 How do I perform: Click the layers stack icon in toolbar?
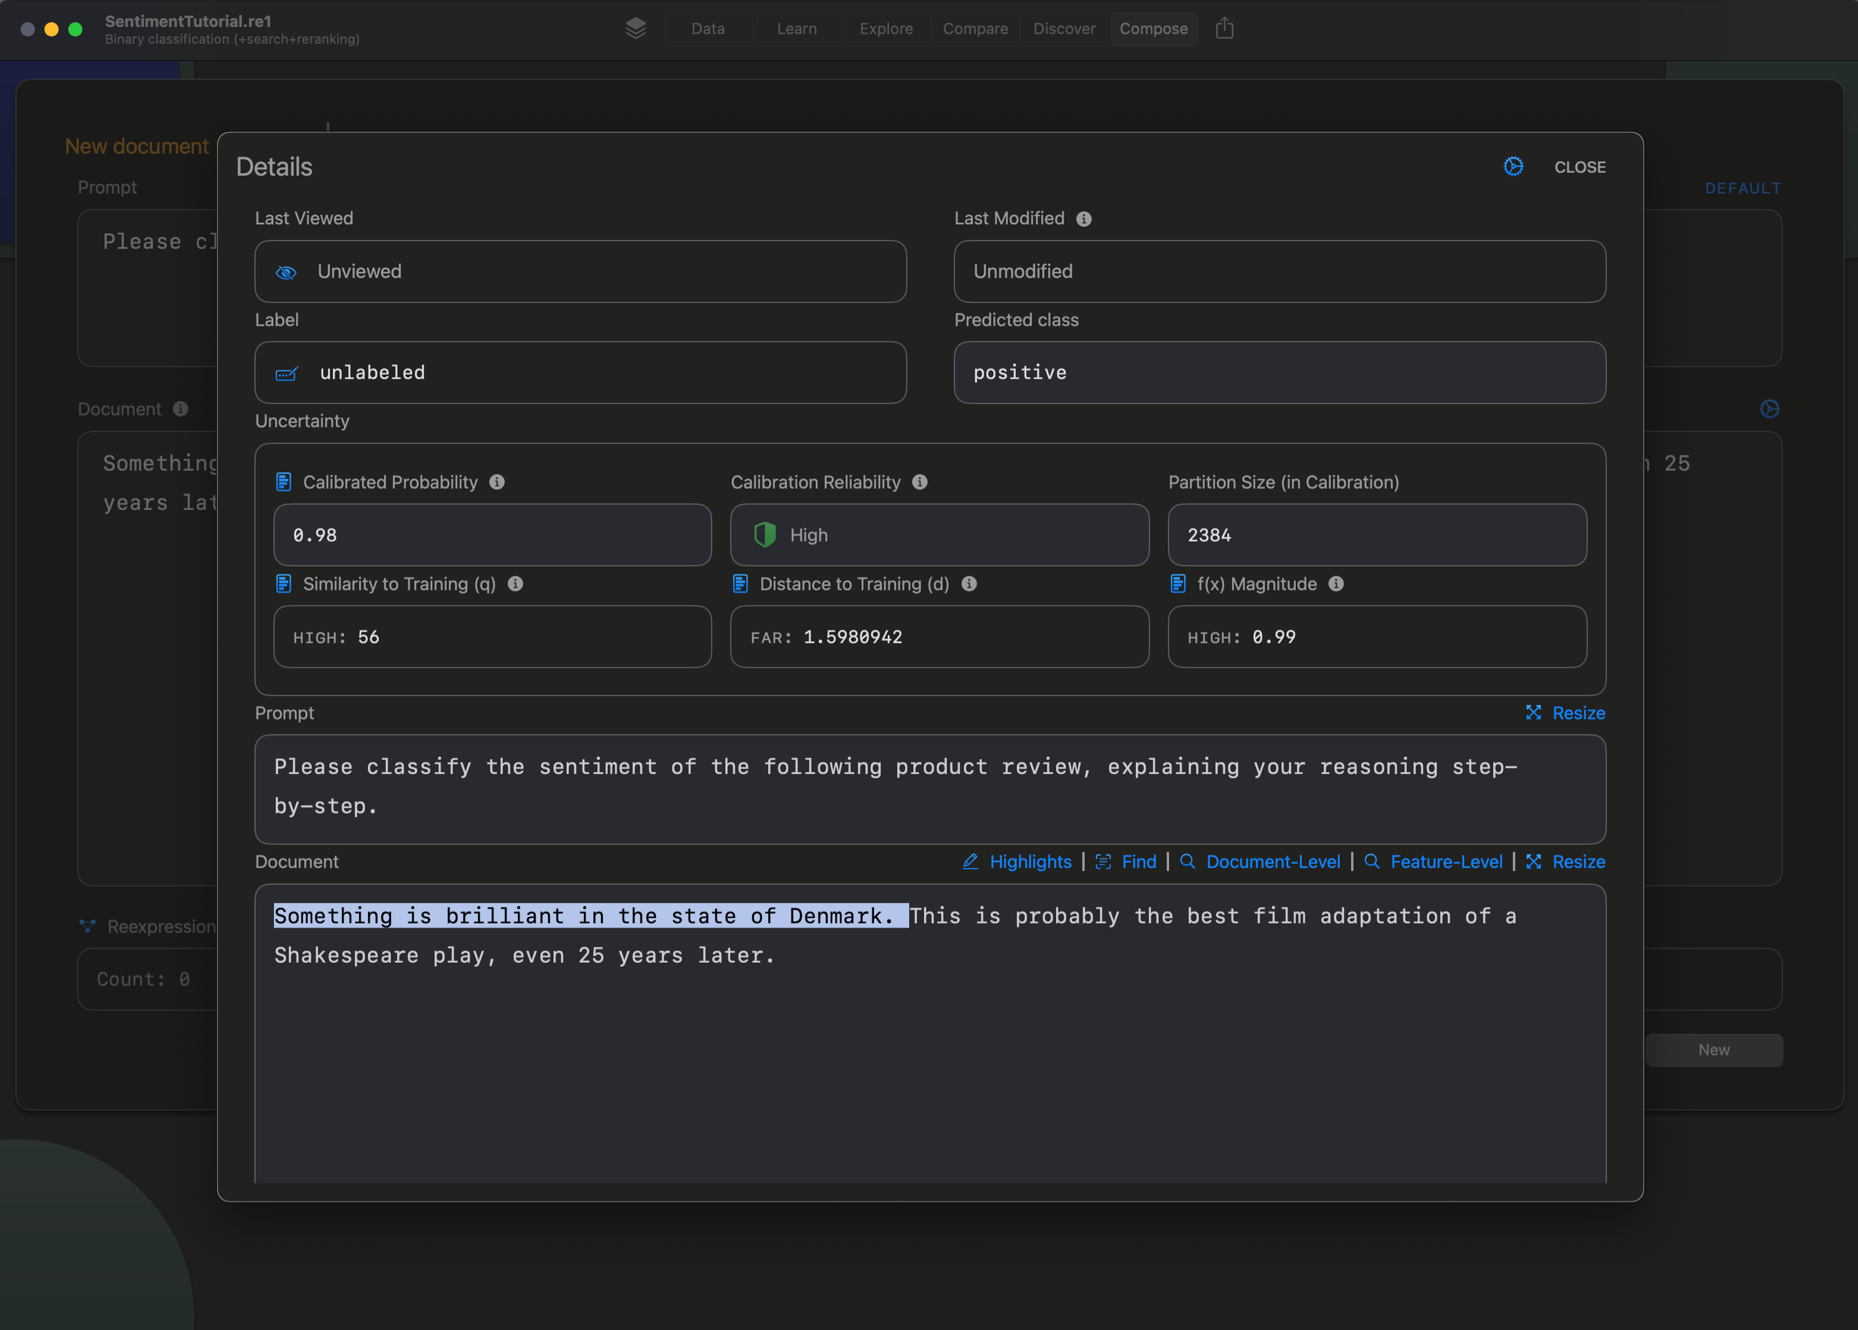[635, 28]
